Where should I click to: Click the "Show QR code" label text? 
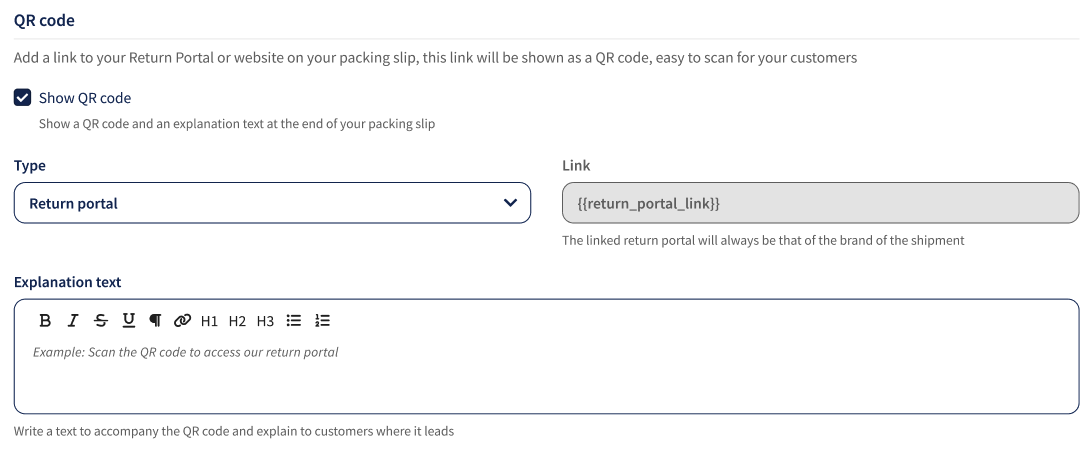pyautogui.click(x=85, y=98)
